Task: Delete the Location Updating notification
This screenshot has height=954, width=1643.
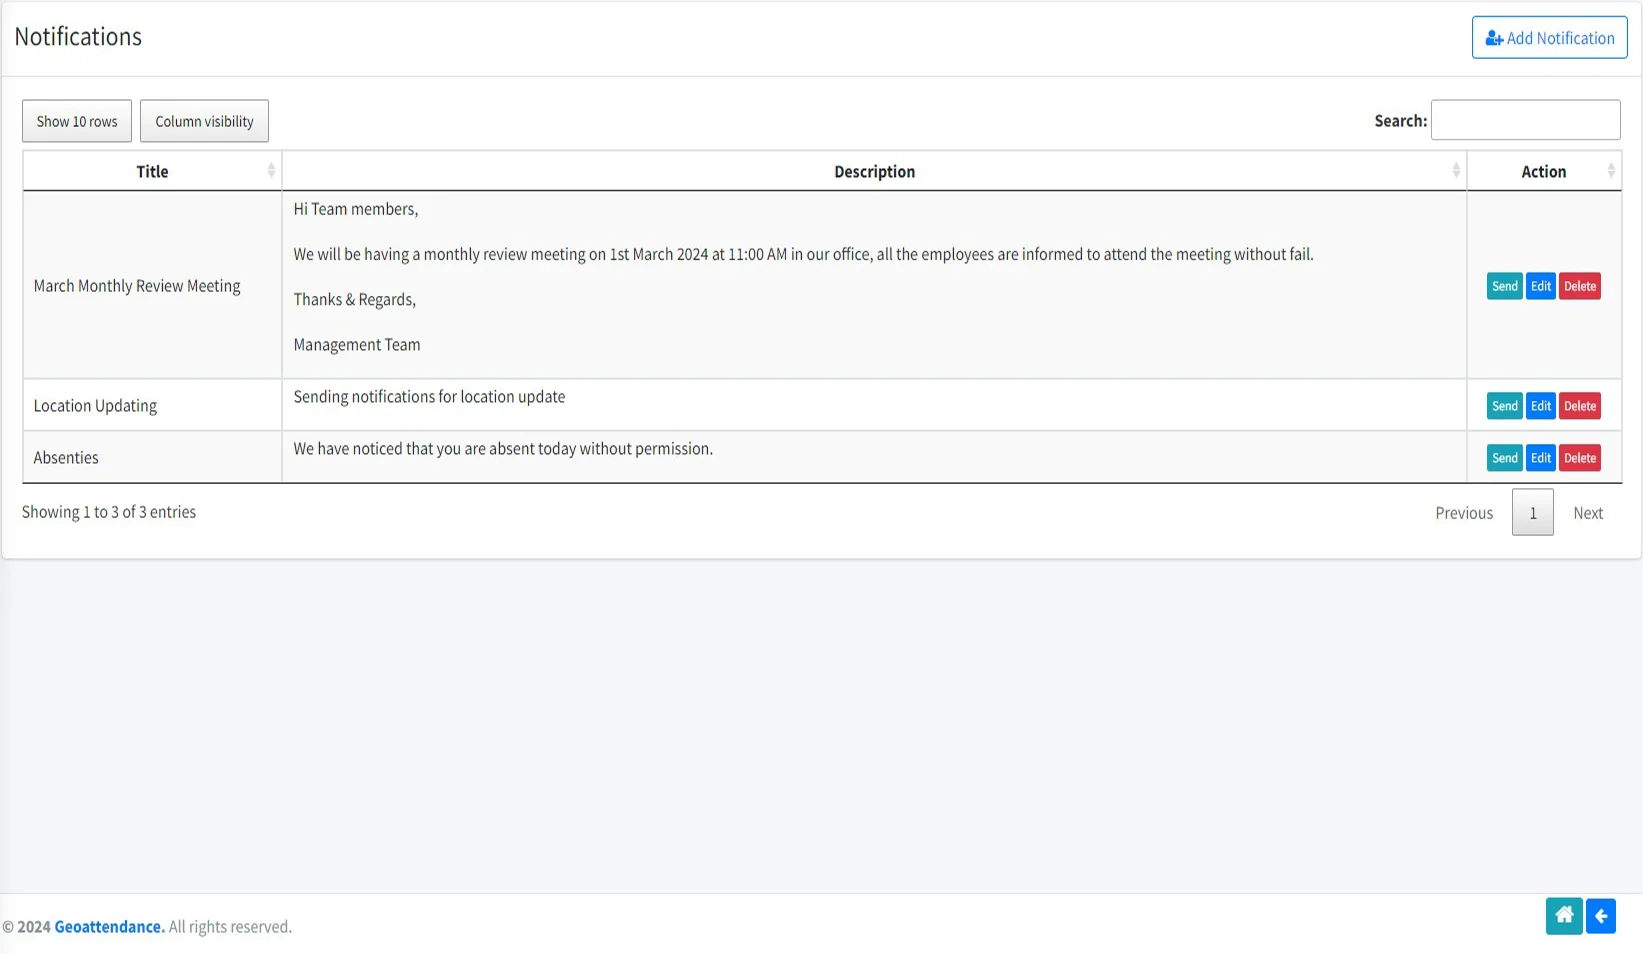Action: (1579, 406)
